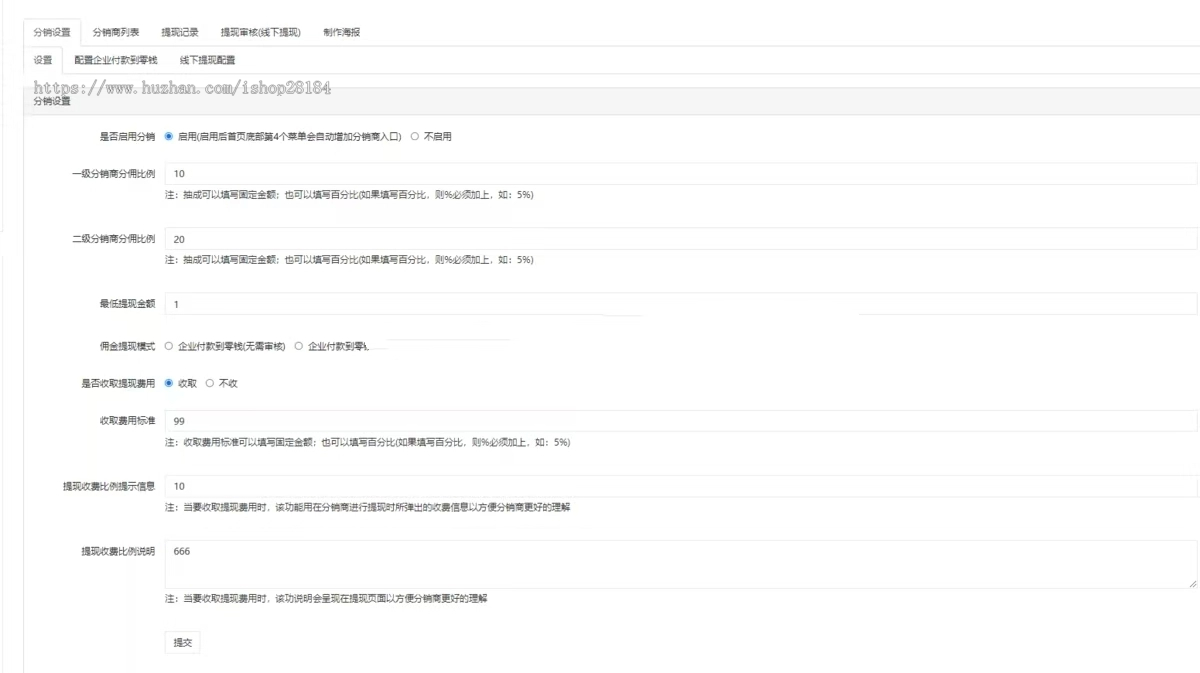Choose the second 企业付款到零钱 radio option
Screen dimensions: 1200x673
pyautogui.click(x=298, y=346)
